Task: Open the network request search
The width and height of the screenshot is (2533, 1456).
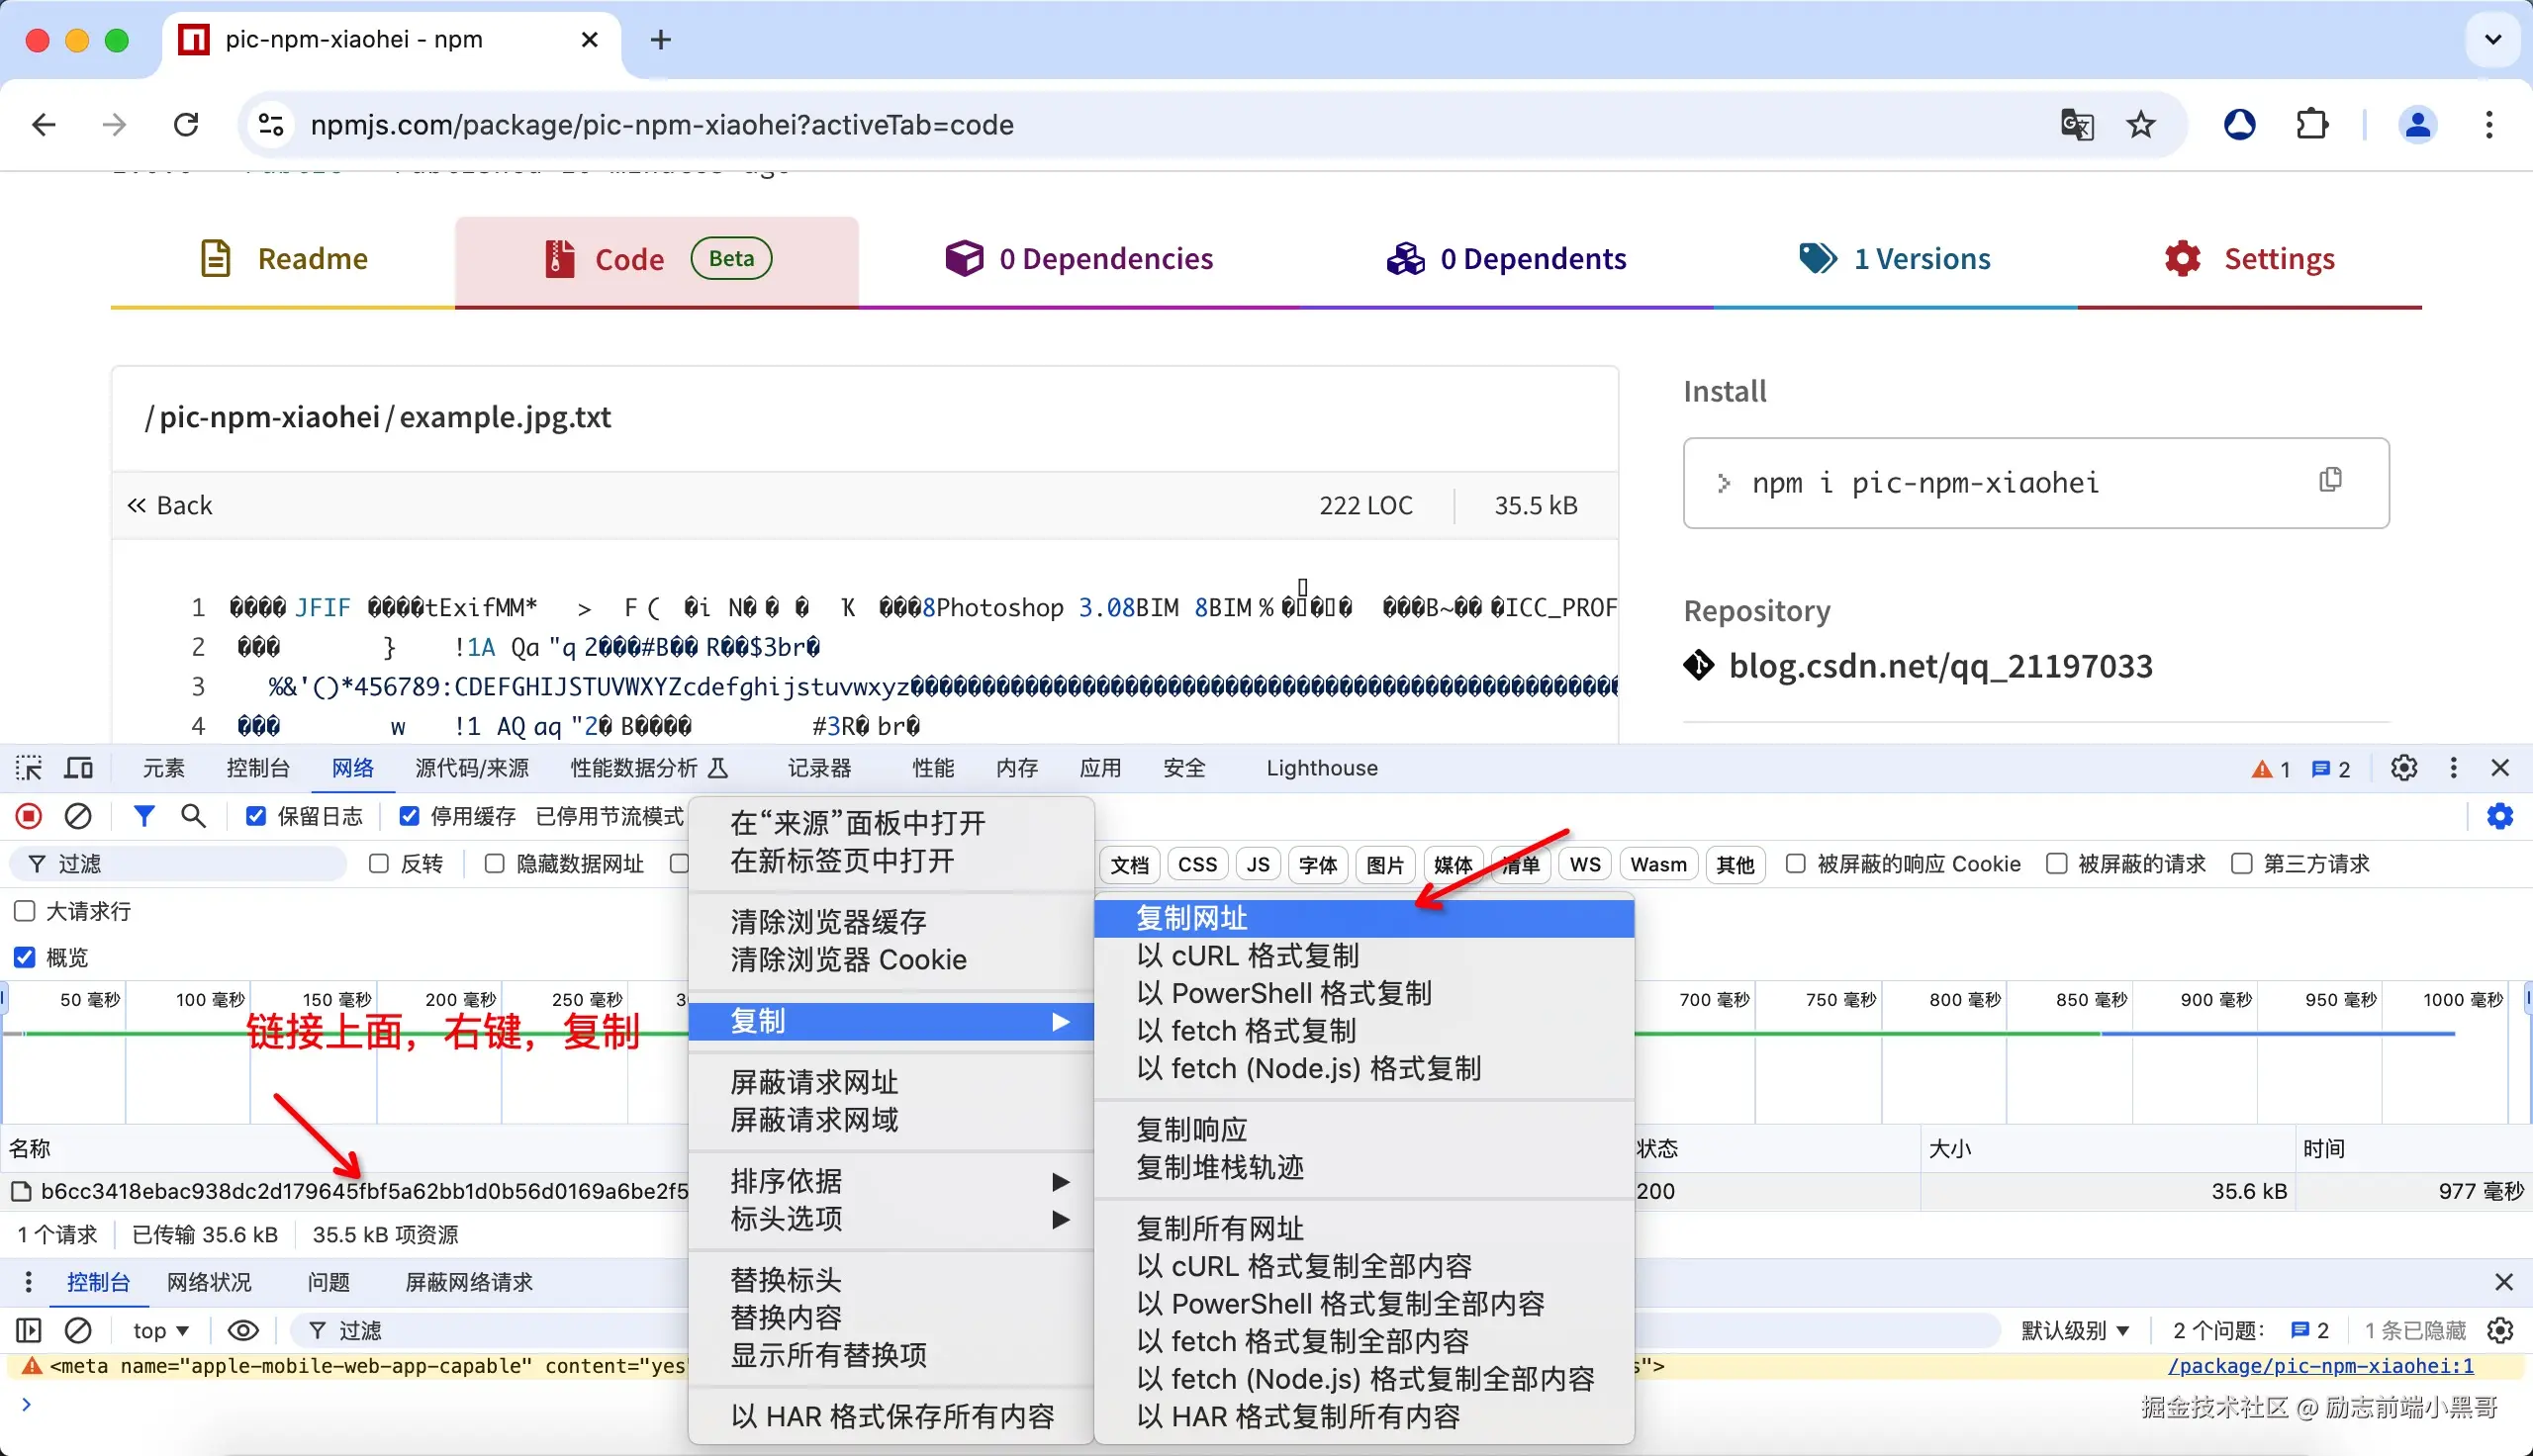Action: tap(193, 816)
